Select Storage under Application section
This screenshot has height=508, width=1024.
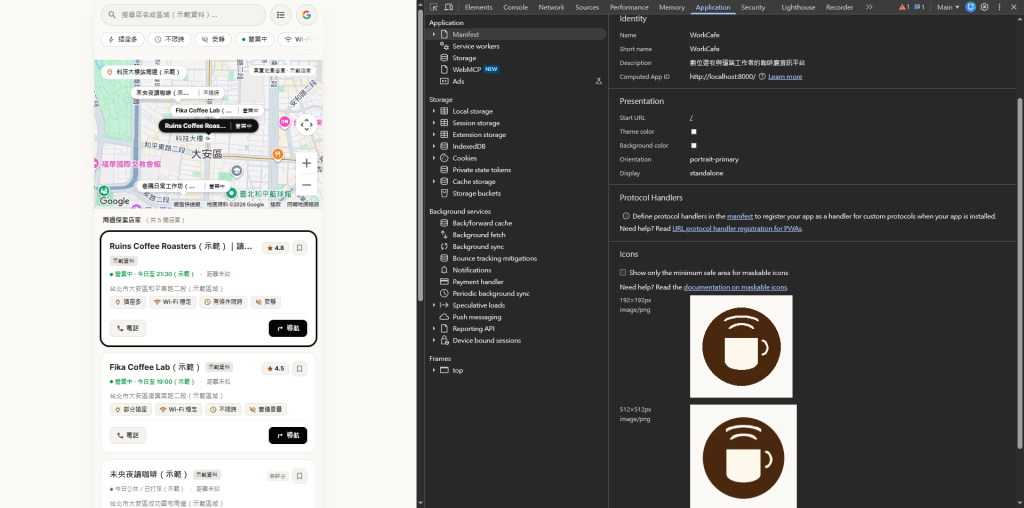click(464, 58)
